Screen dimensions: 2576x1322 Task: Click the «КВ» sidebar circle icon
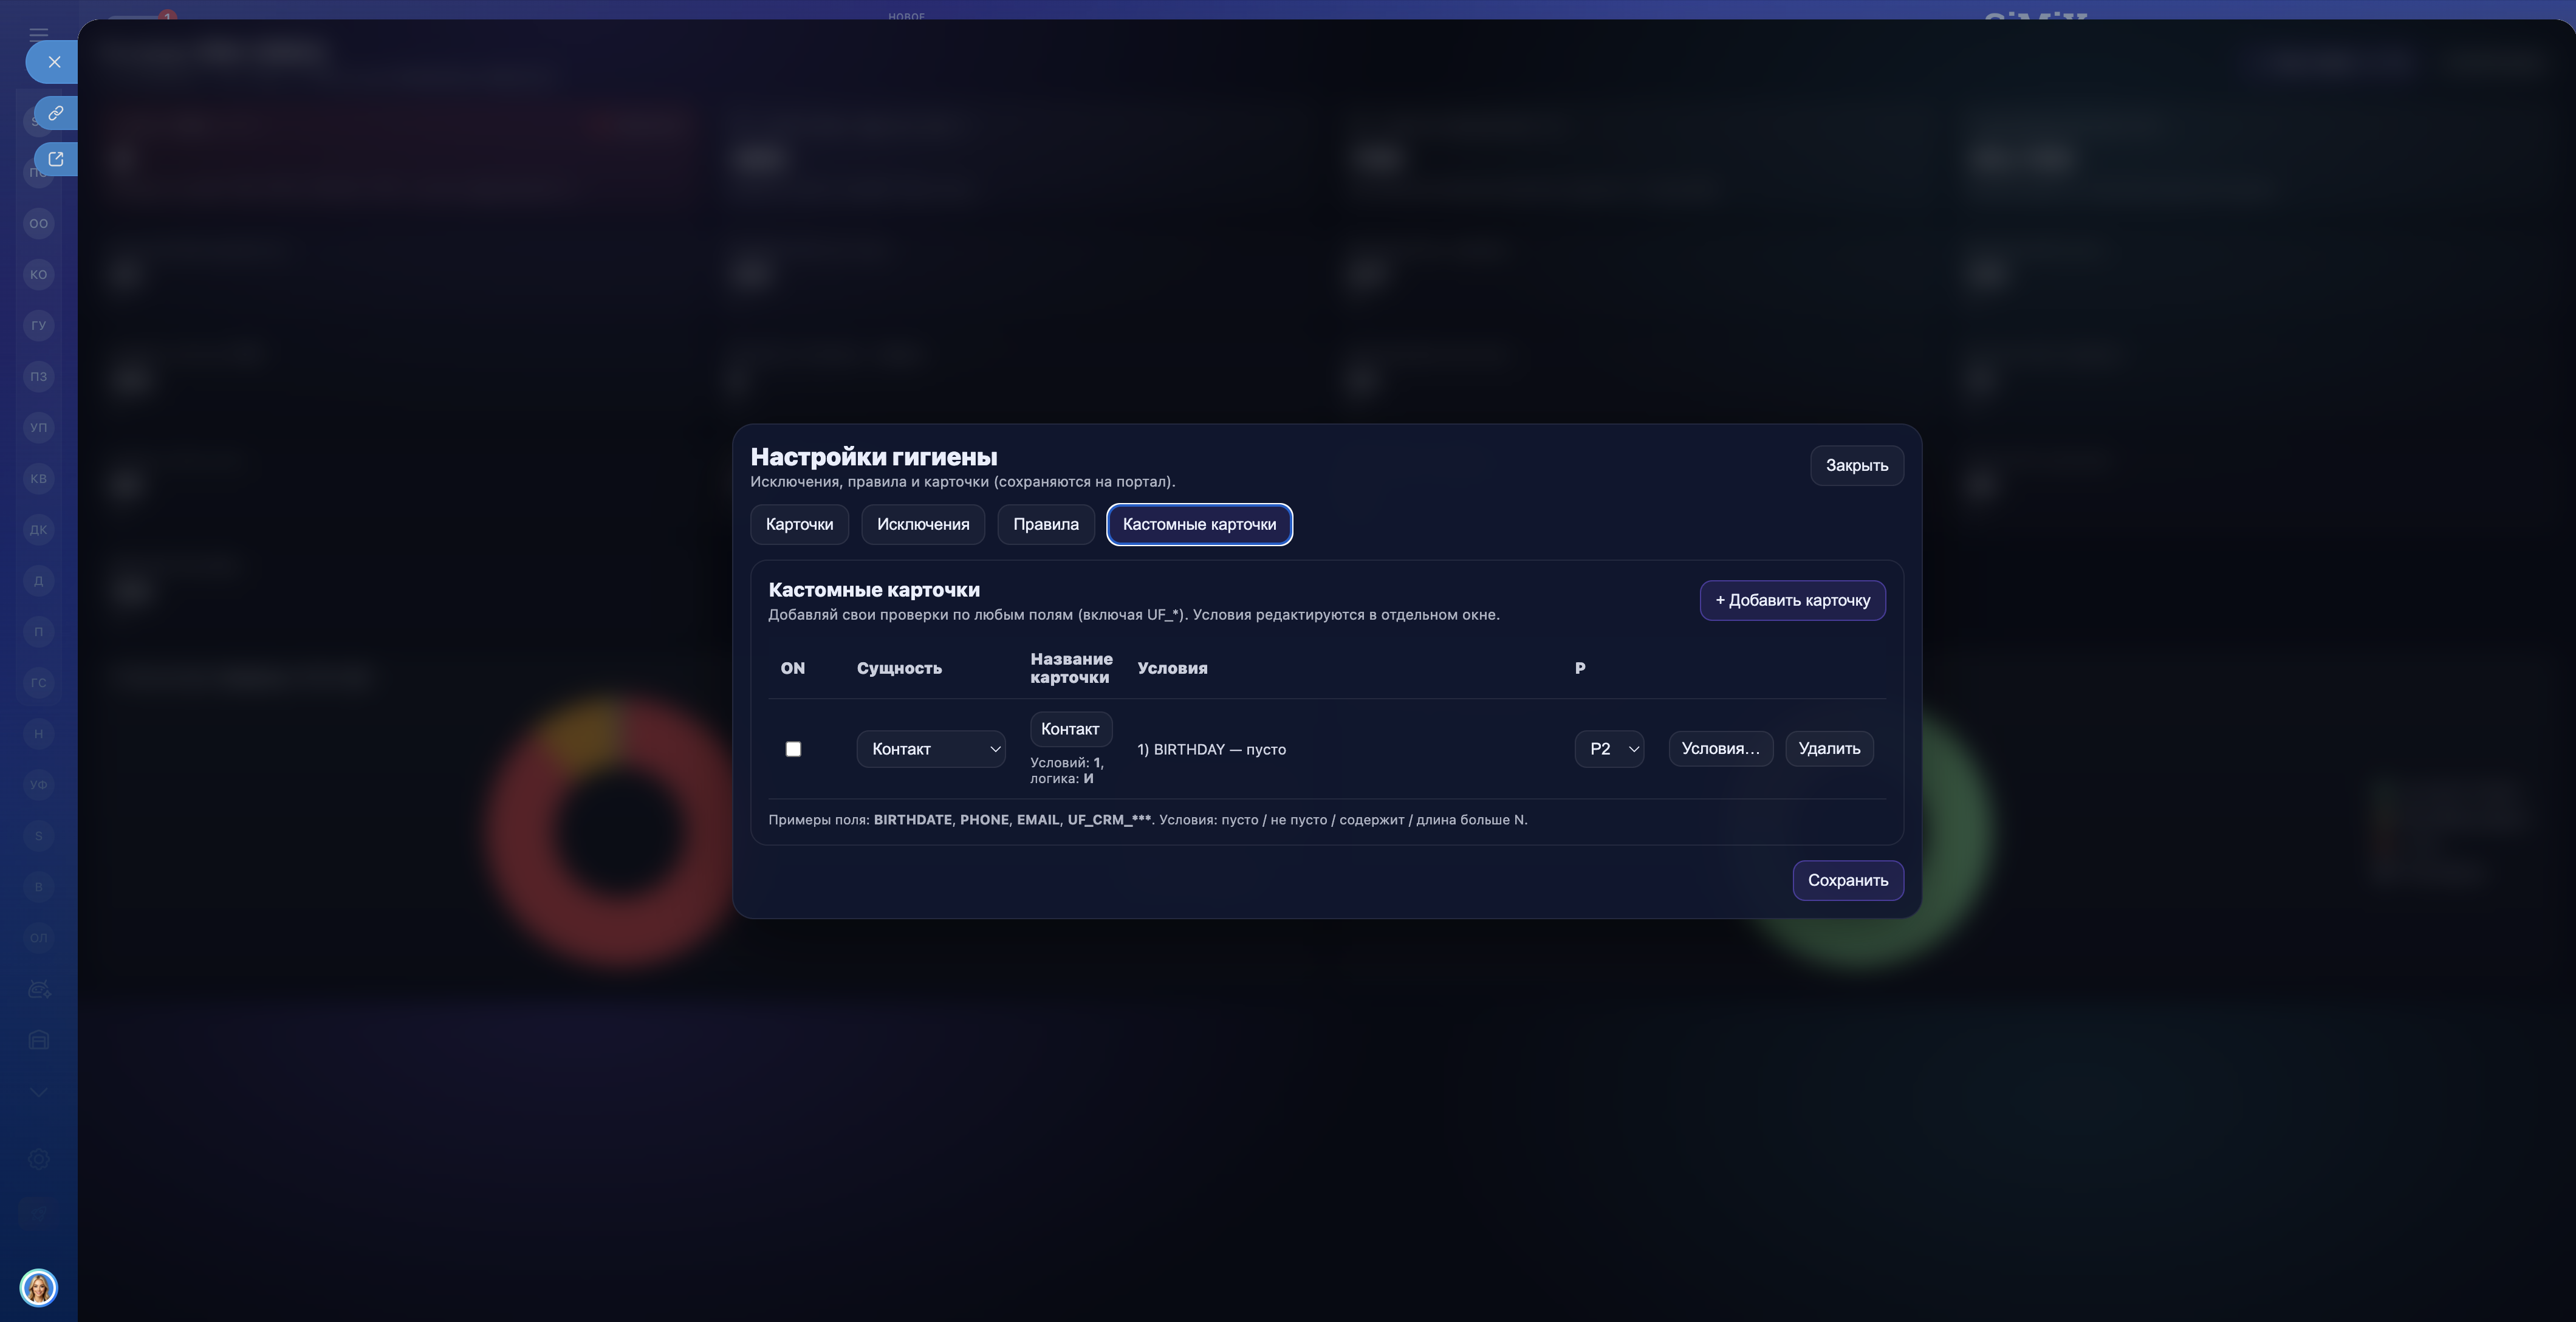(39, 478)
